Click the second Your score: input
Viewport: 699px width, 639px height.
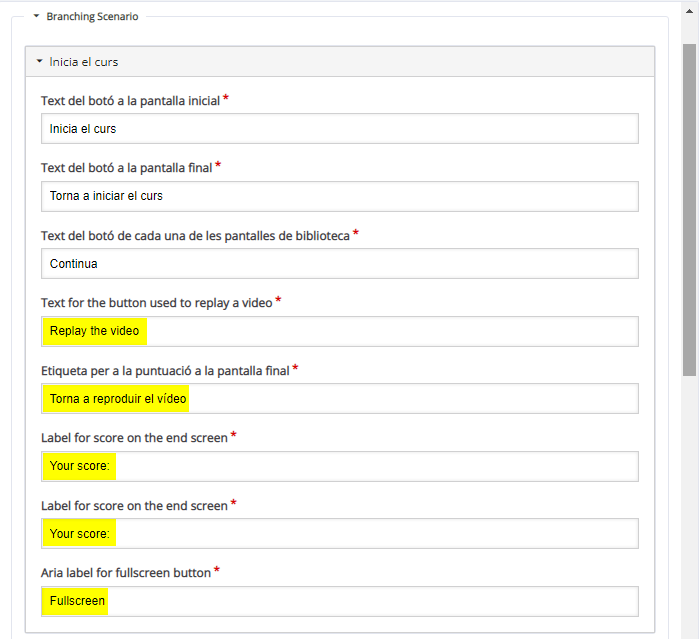[x=340, y=533]
